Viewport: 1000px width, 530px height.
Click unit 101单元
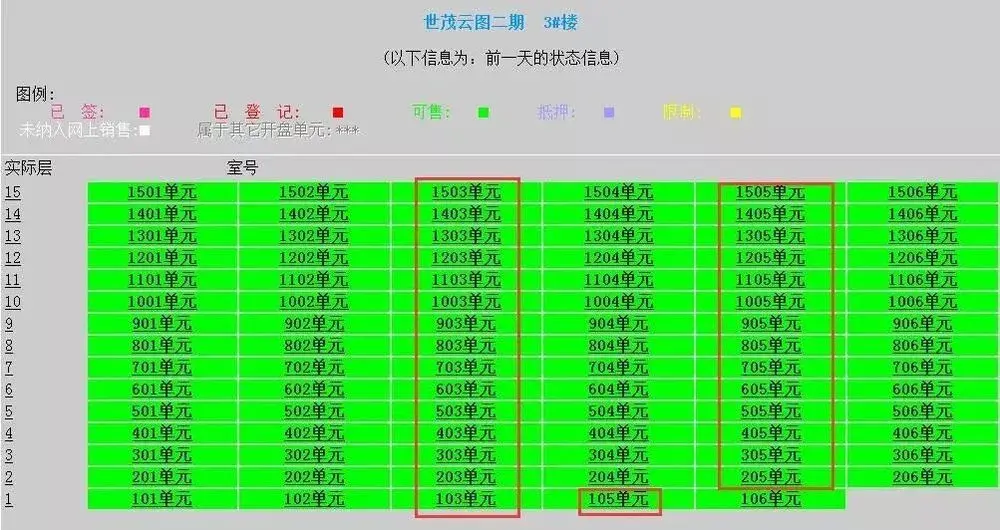tap(162, 499)
